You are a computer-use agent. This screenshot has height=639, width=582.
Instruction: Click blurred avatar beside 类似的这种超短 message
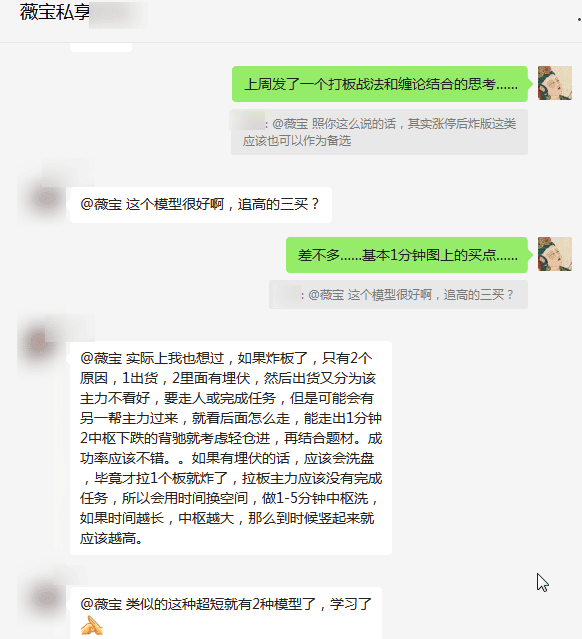(46, 598)
